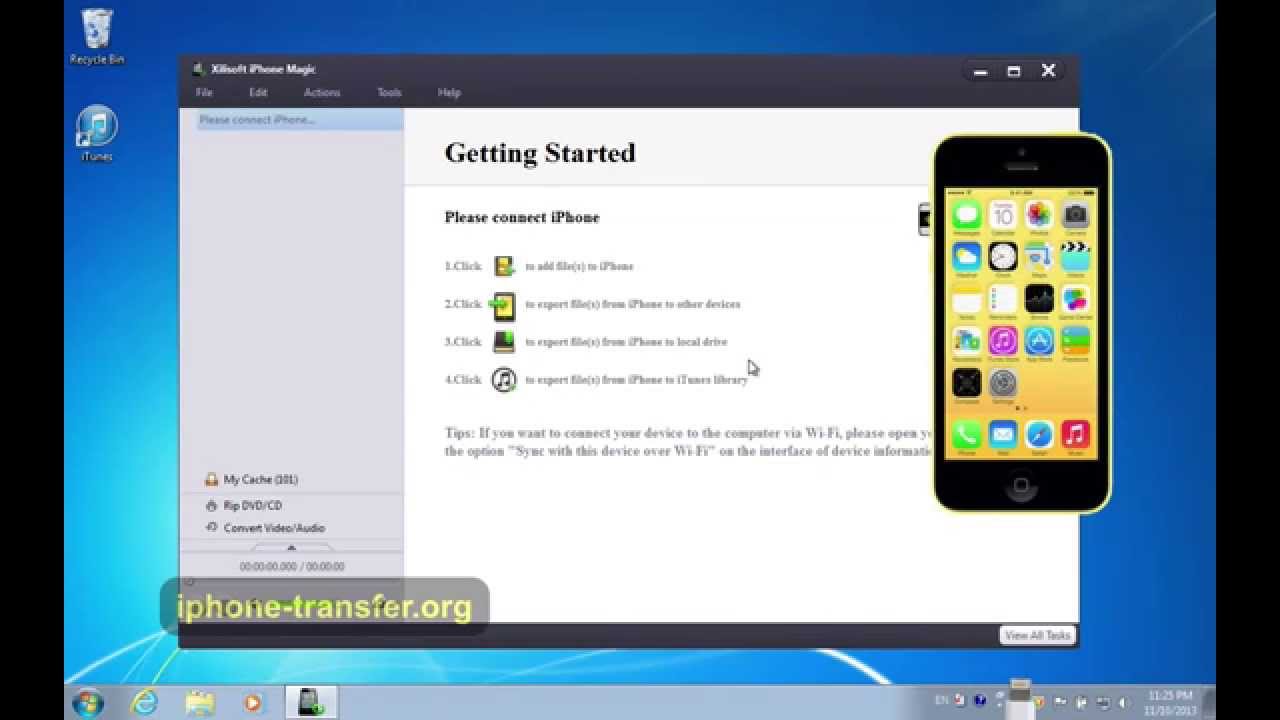This screenshot has height=720, width=1280.
Task: Click the 'Please connect iPhone' heading in the main panel
Action: click(x=522, y=217)
